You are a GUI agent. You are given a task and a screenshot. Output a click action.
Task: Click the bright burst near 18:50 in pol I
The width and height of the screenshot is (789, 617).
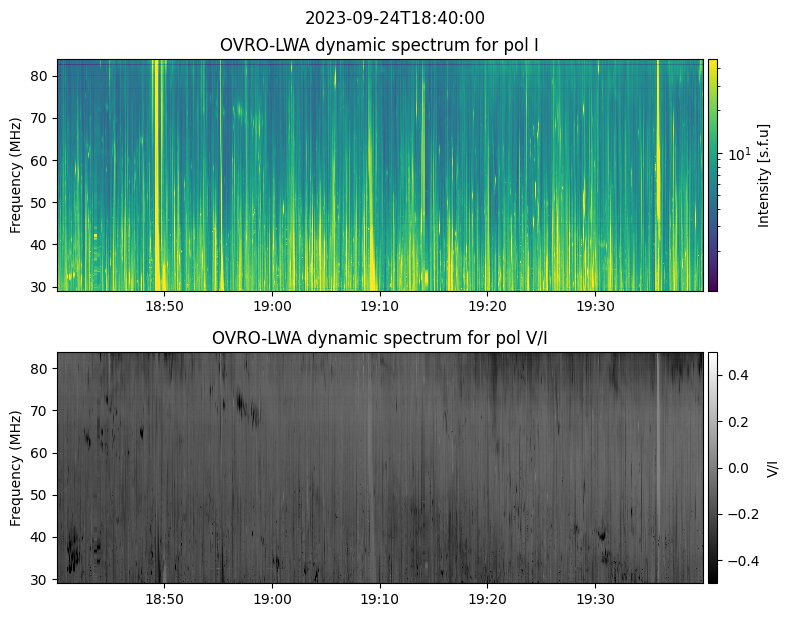click(157, 175)
